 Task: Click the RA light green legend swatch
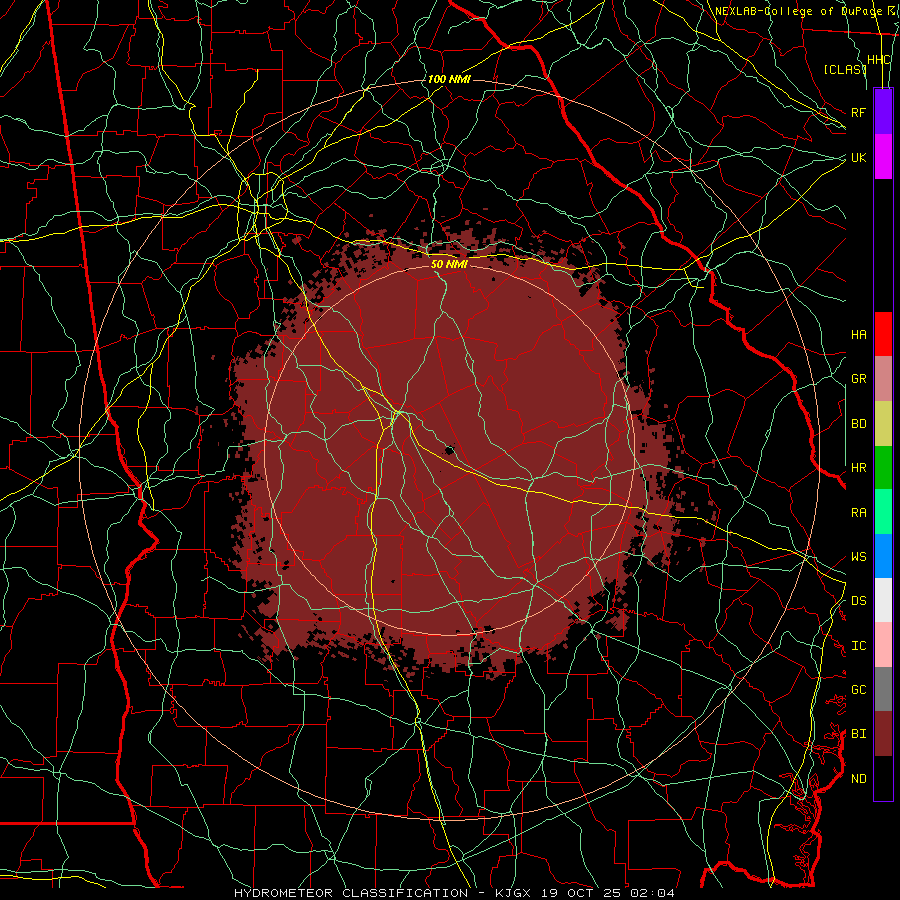coord(883,512)
